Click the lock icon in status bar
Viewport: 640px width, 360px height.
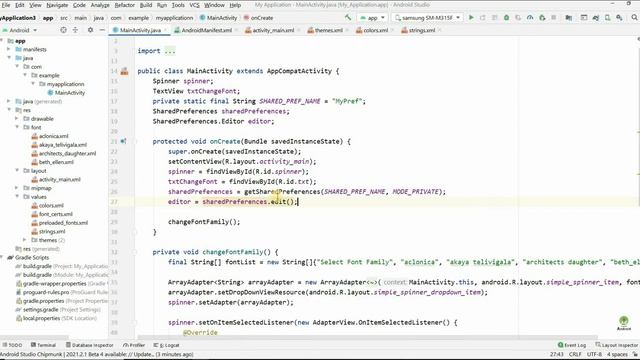point(635,354)
